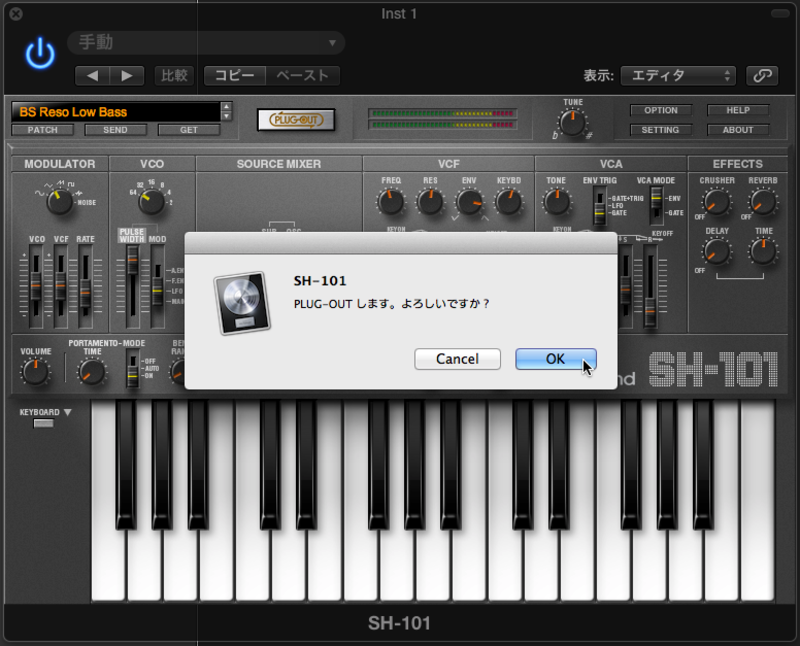Click the Effects TIME knob
Screen dimensions: 800x646
point(763,252)
